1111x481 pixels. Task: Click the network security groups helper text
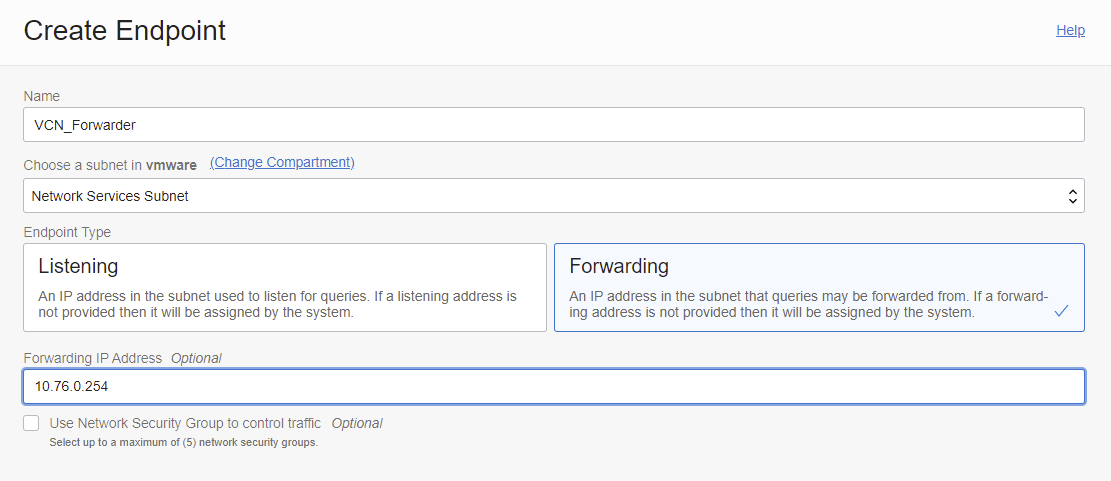(183, 442)
